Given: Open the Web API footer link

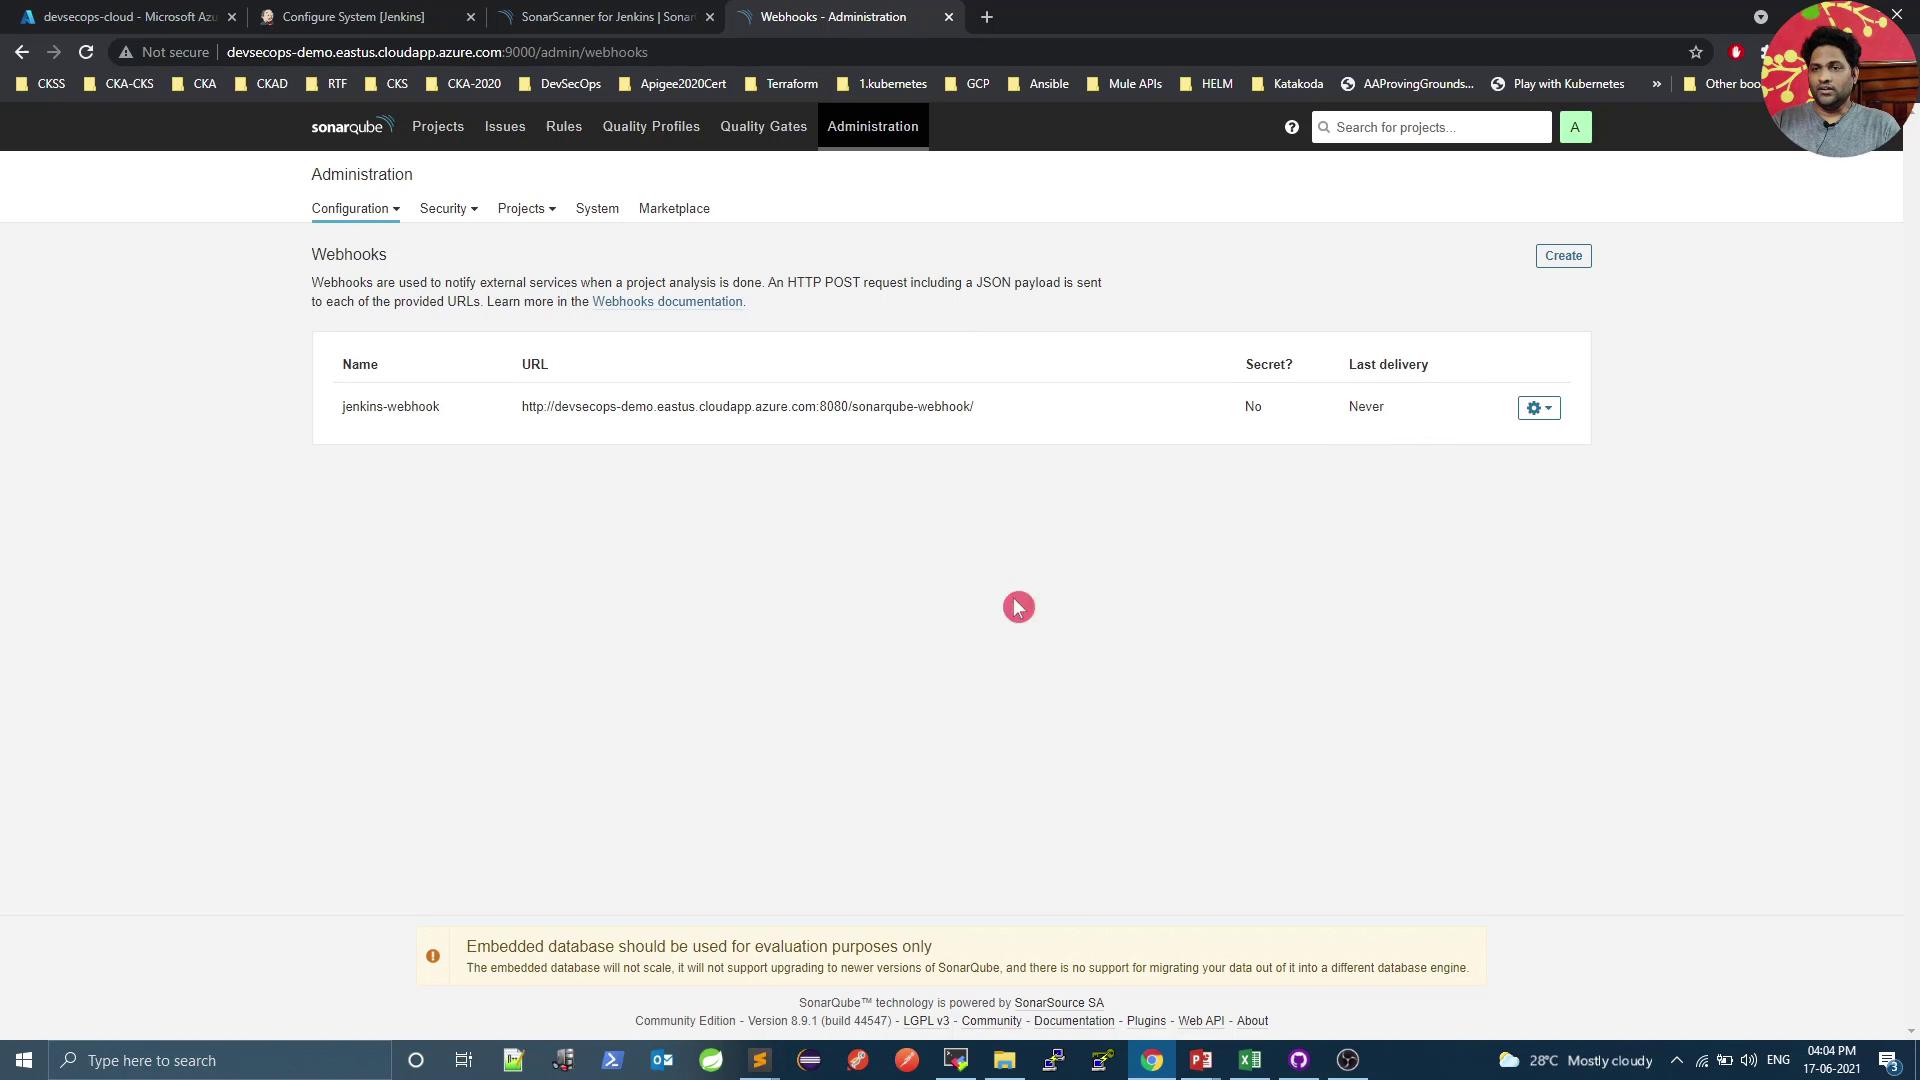Looking at the screenshot, I should 1200,1021.
